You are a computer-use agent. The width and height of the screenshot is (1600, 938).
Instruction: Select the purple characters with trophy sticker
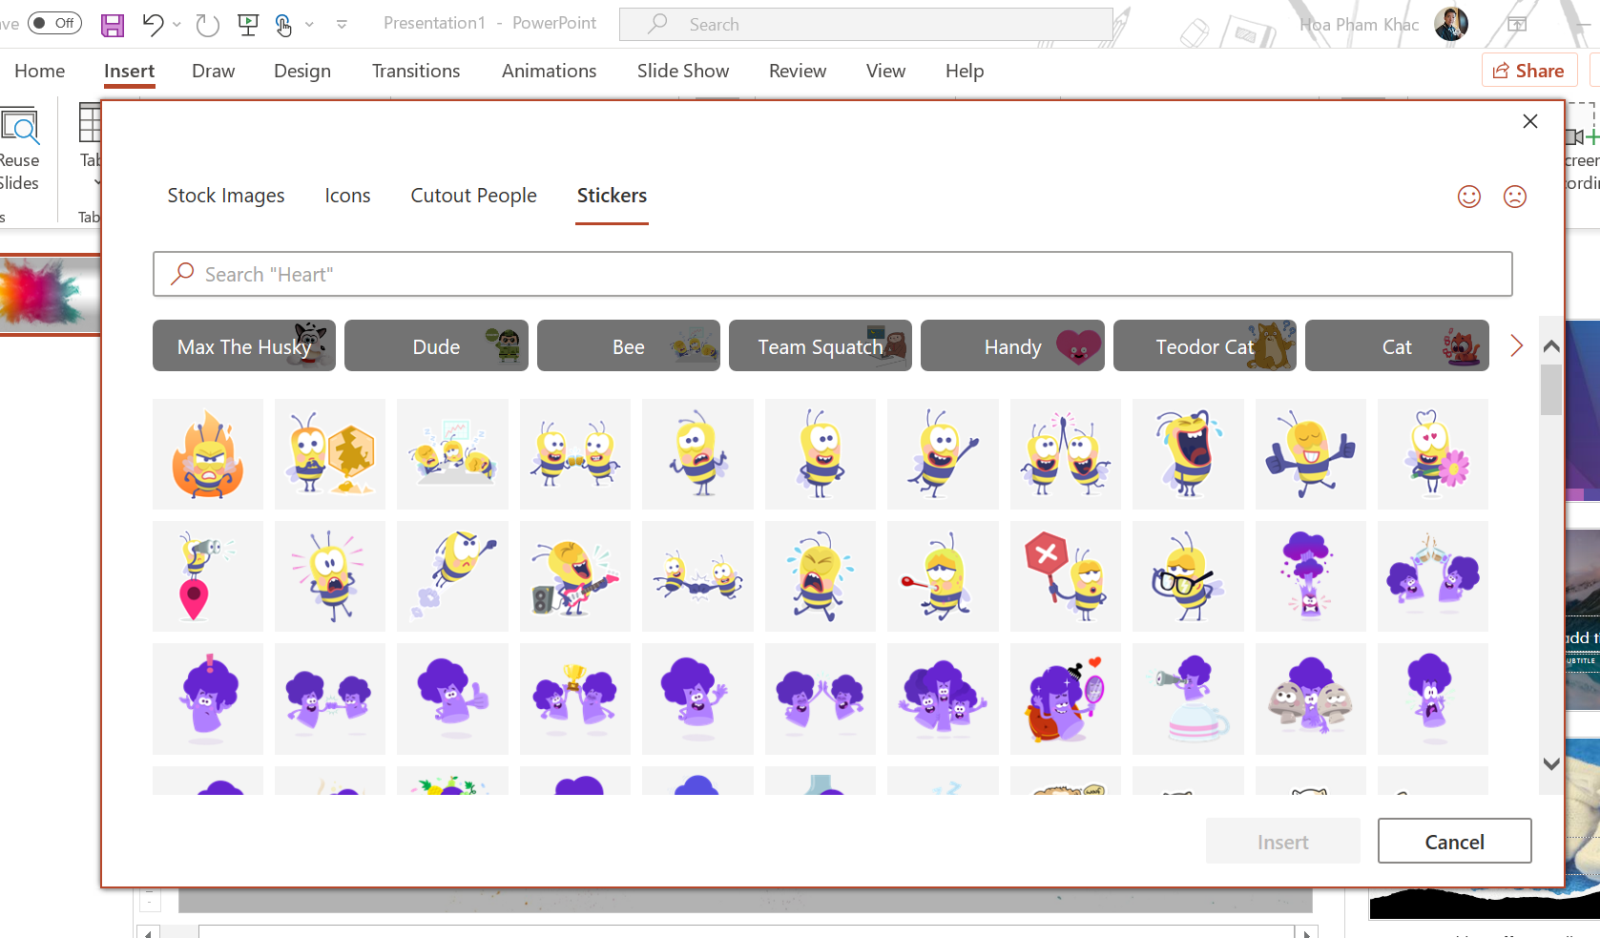575,699
